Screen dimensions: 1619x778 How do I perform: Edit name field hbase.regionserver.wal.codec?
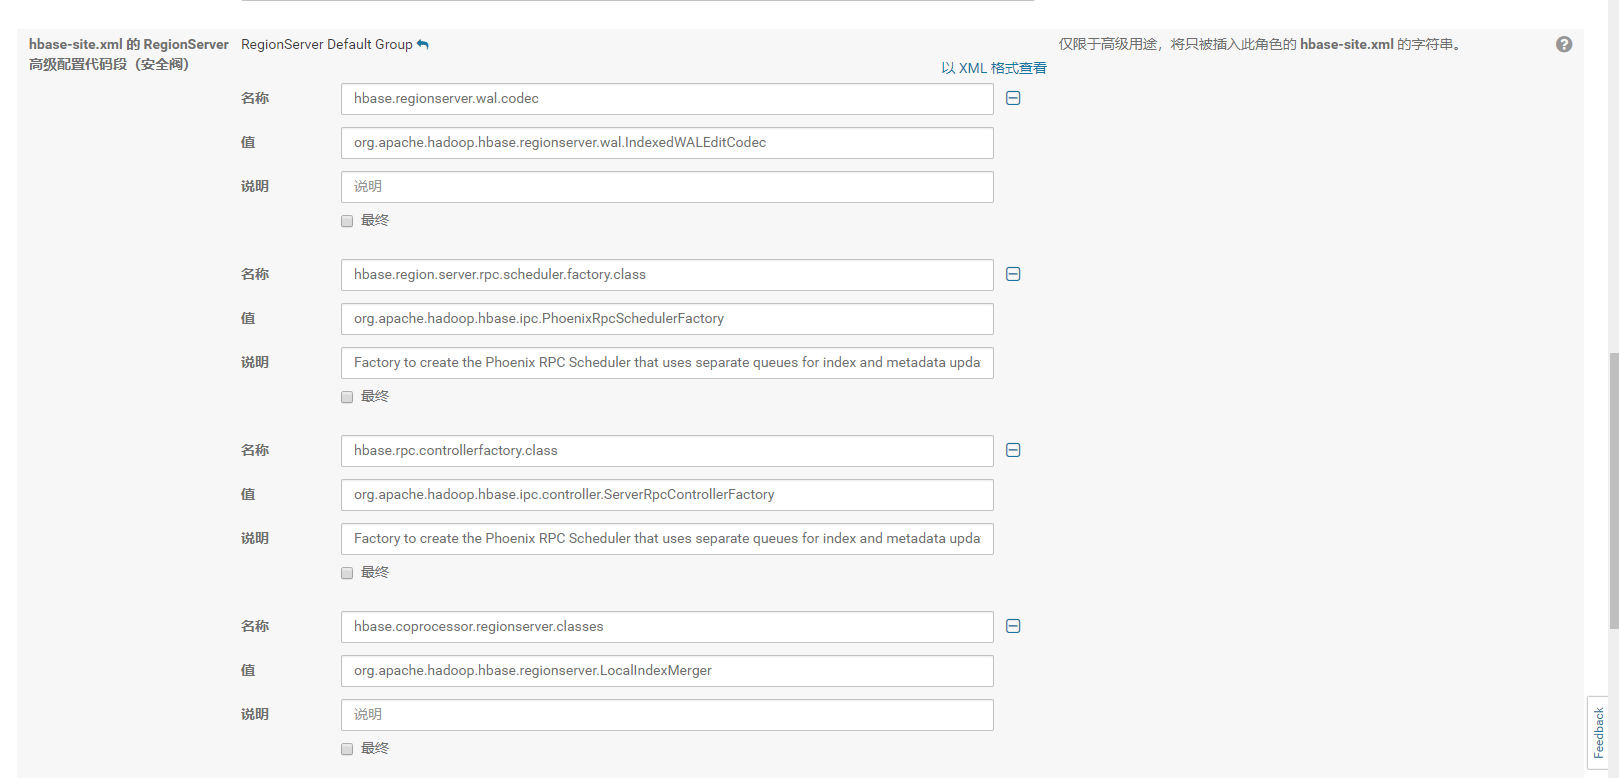click(667, 99)
